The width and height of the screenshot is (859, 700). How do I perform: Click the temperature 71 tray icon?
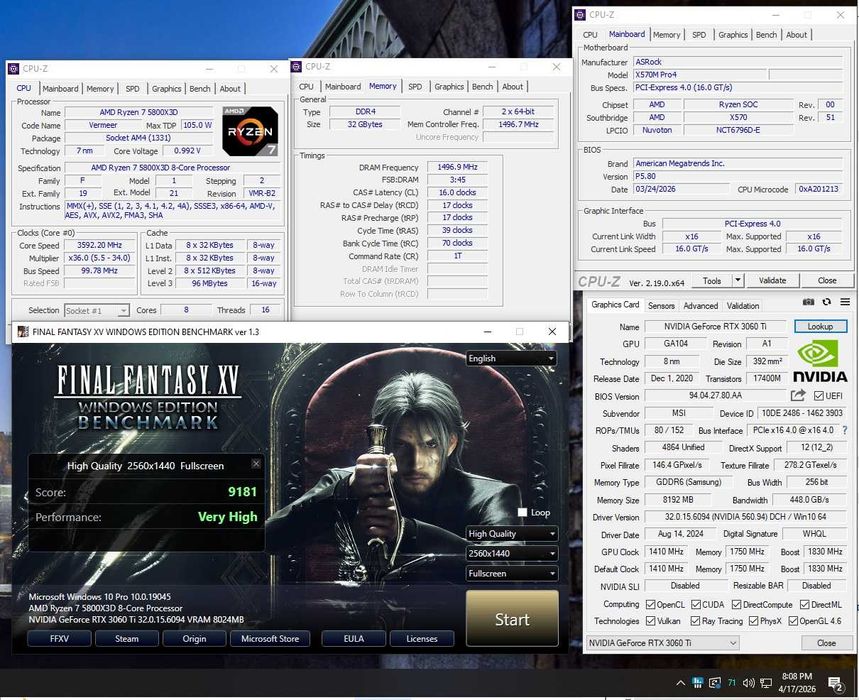tap(732, 682)
